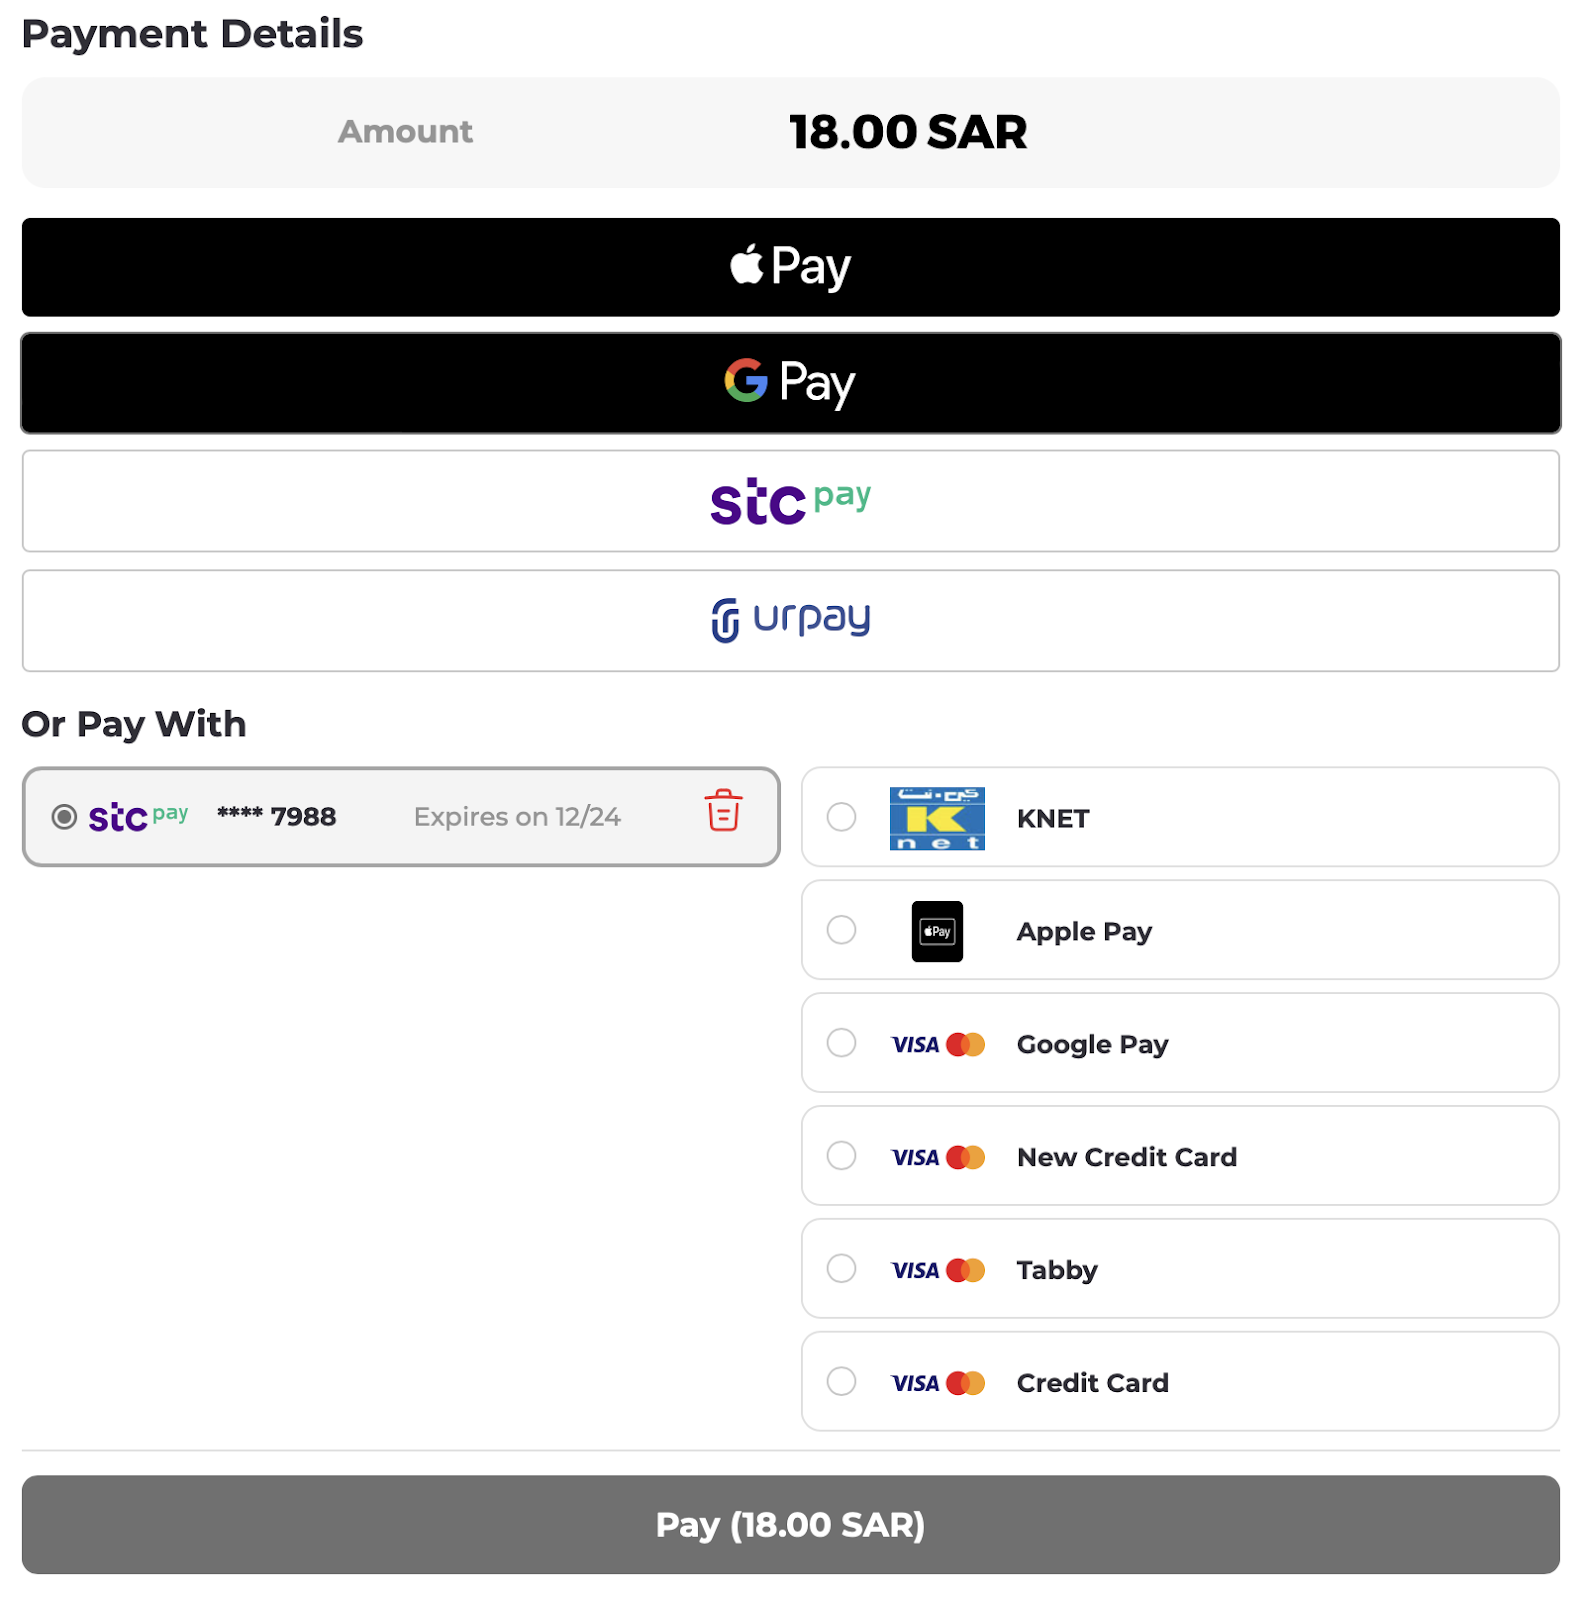Select the KNET radio button
Image resolution: width=1582 pixels, height=1600 pixels.
click(841, 817)
